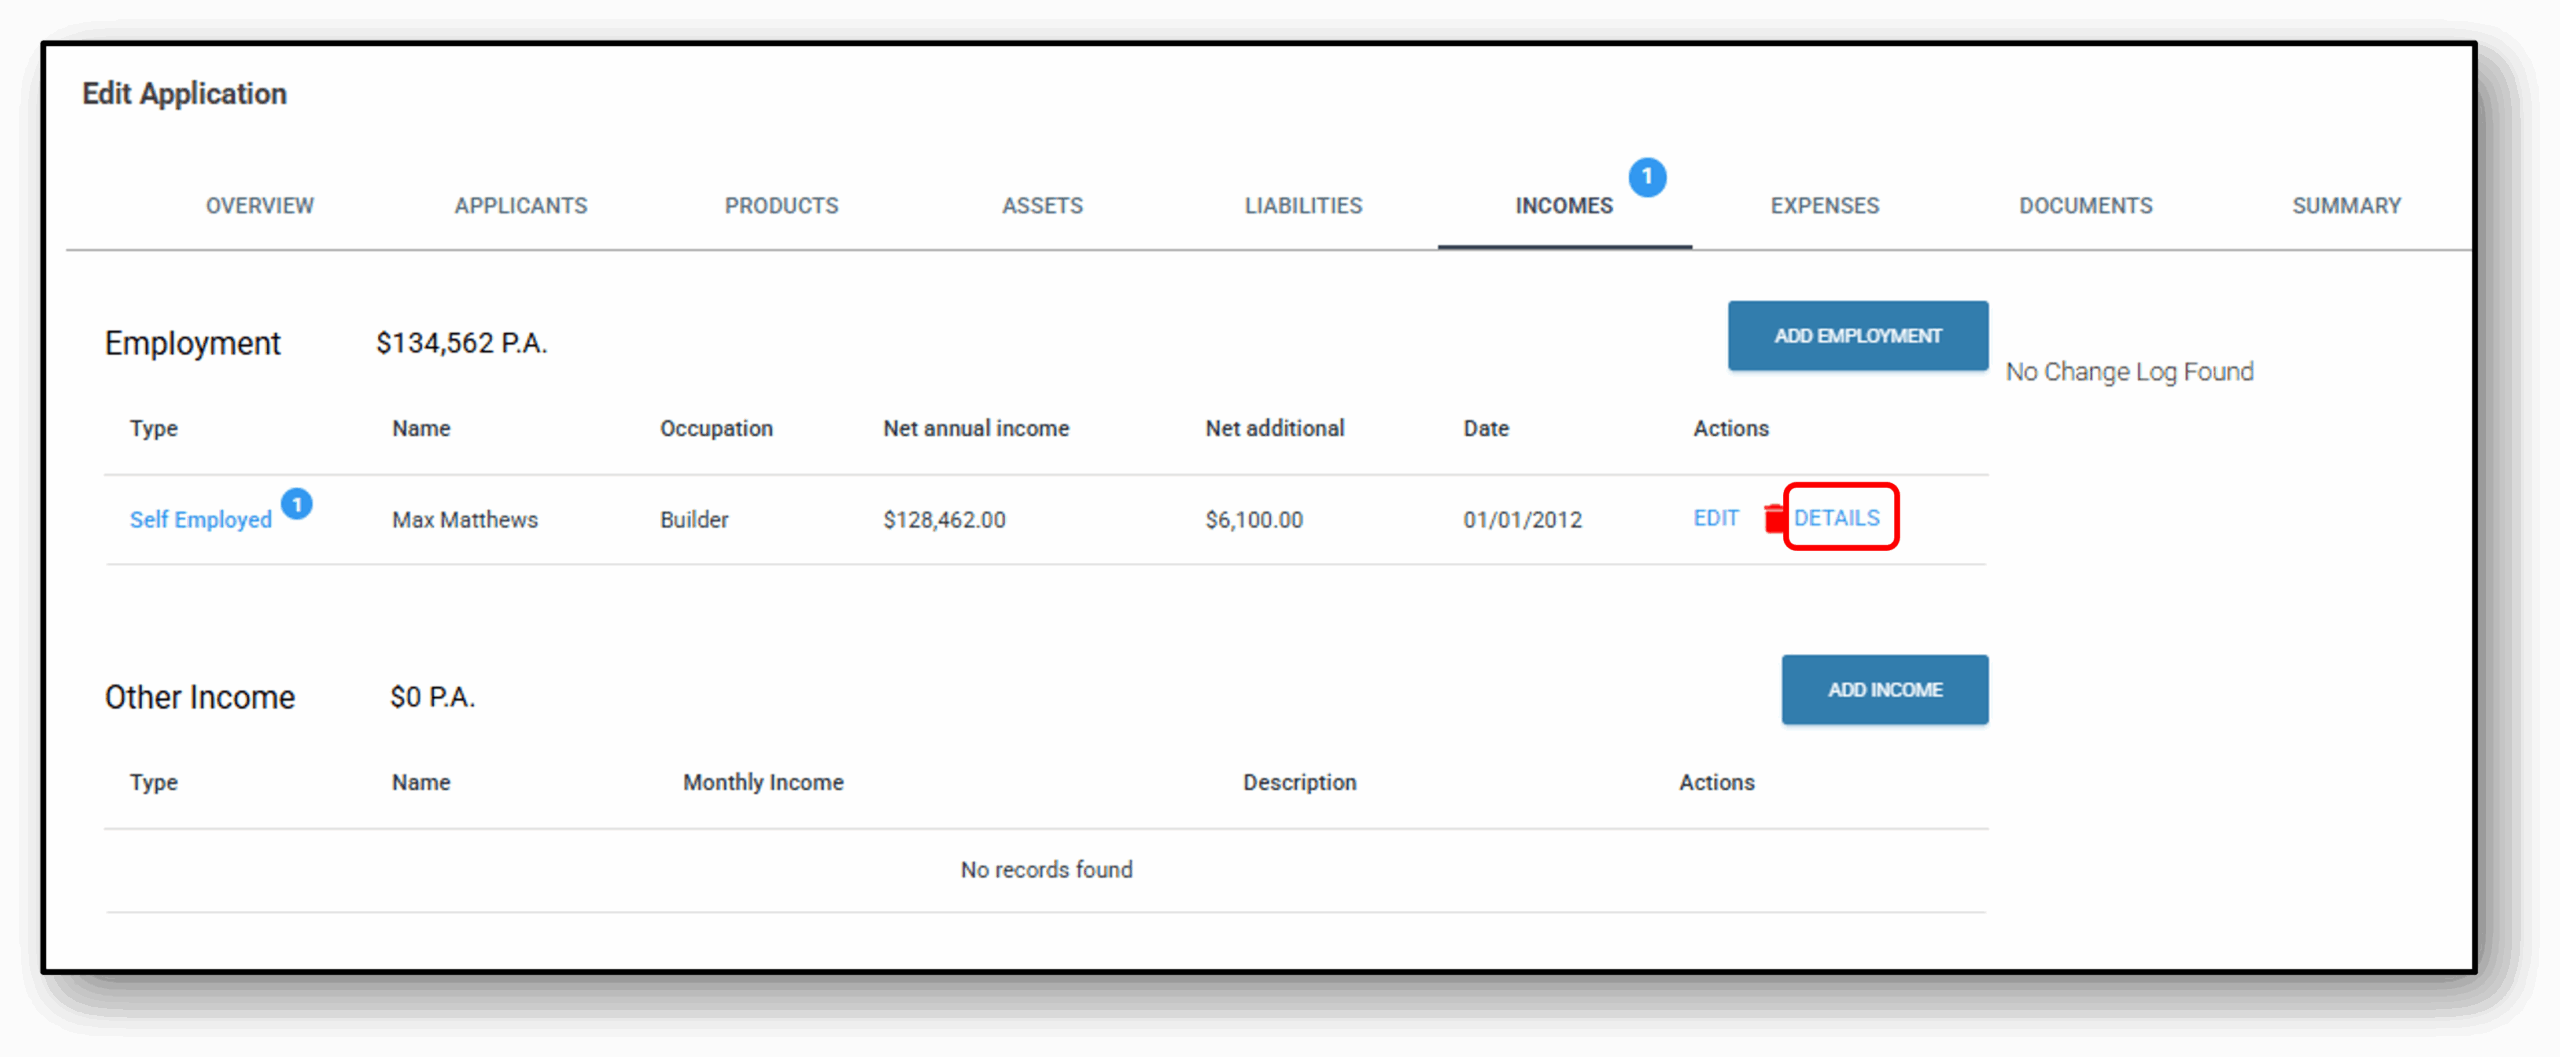Click the Date column header
This screenshot has height=1057, width=2560.
point(1486,428)
